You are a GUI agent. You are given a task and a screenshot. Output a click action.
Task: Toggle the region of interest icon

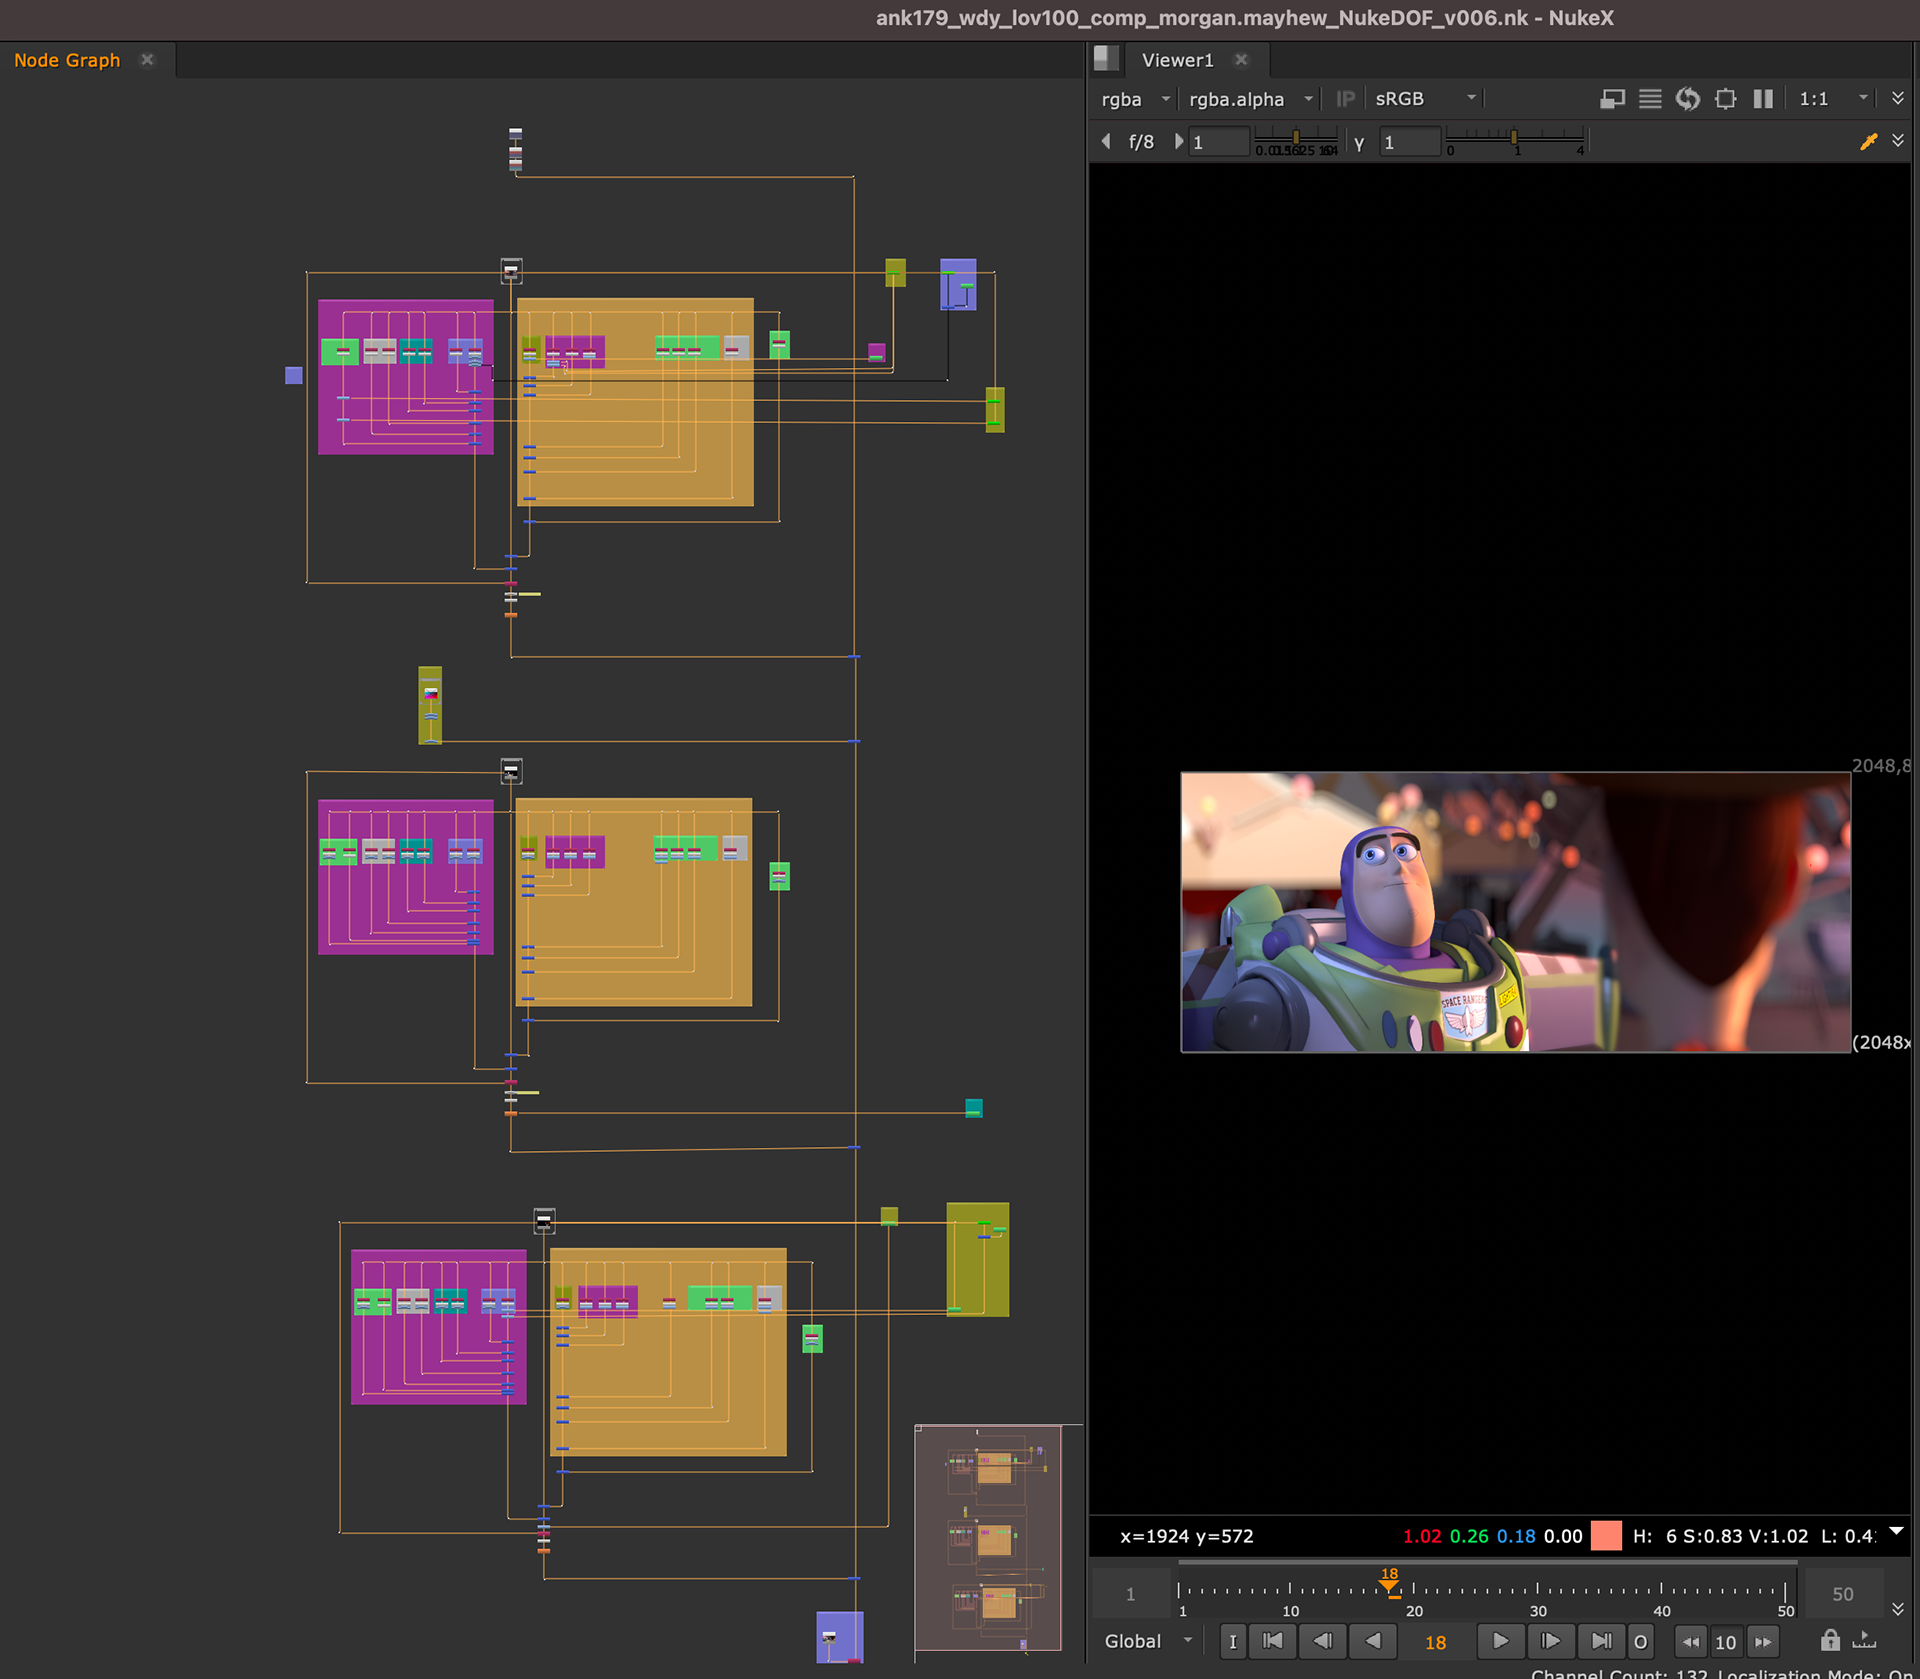(1725, 98)
